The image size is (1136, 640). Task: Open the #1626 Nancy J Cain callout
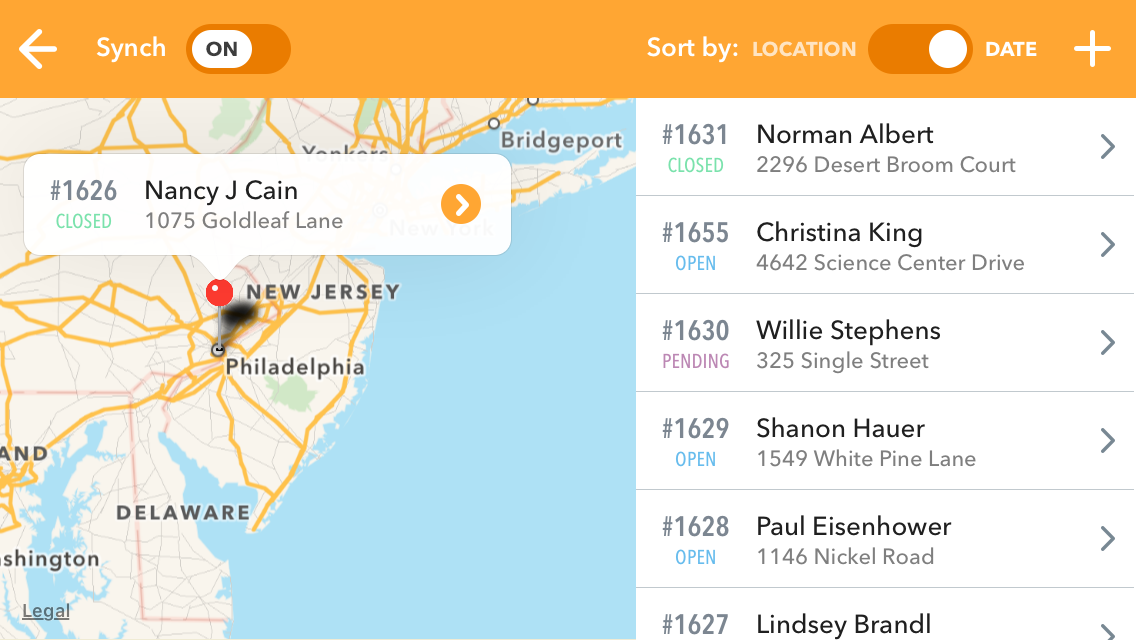267,204
